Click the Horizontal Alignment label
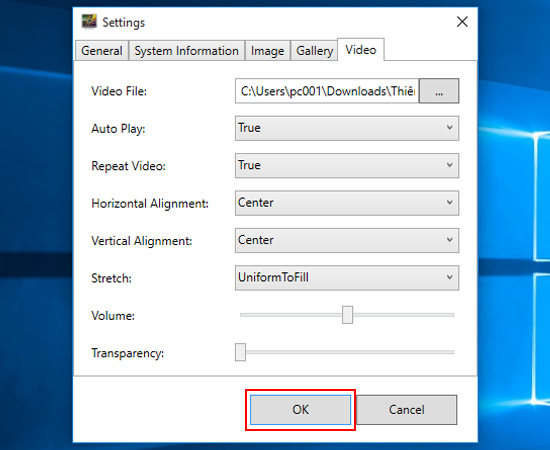 (x=150, y=203)
